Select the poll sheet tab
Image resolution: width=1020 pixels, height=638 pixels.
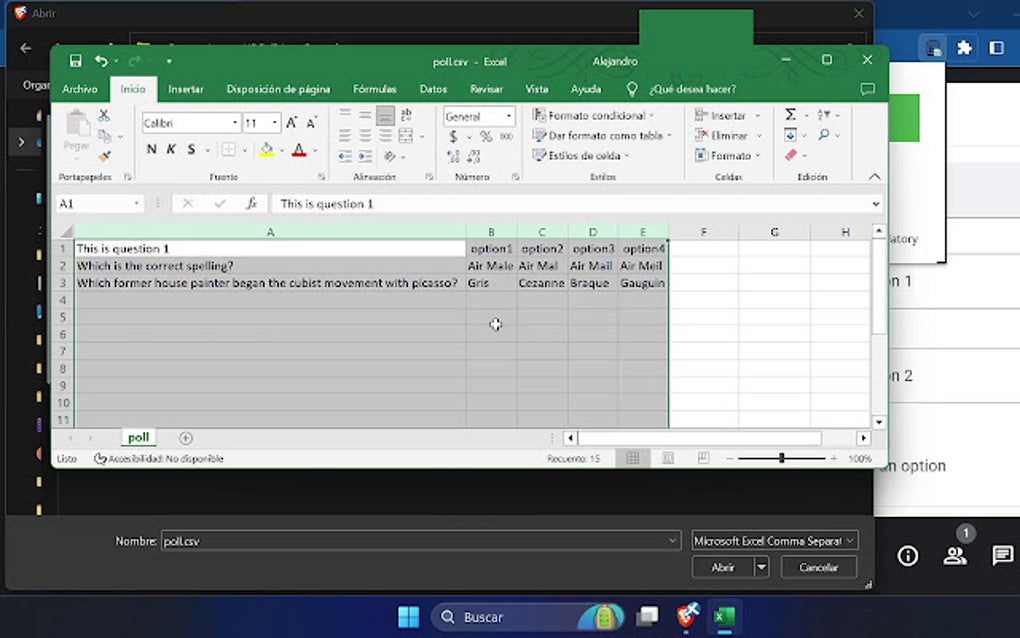138,437
